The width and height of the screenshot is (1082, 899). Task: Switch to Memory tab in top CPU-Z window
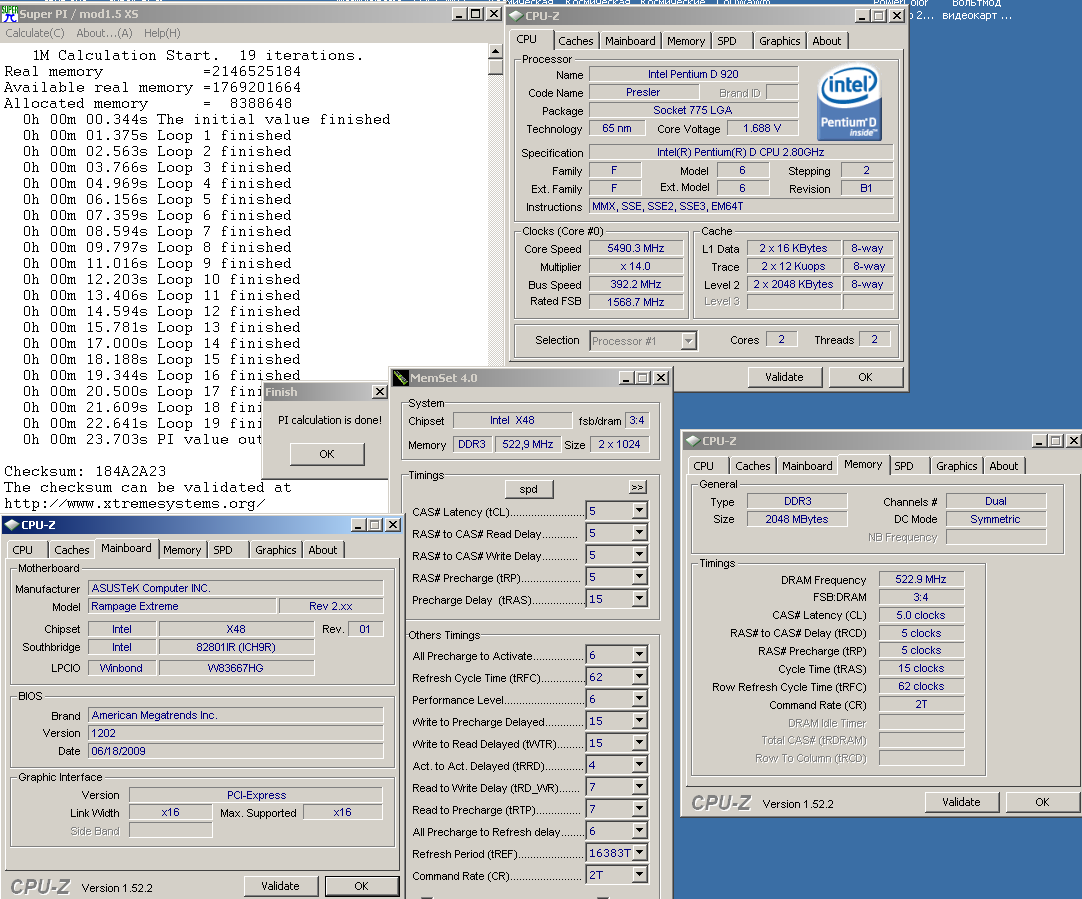[x=686, y=41]
